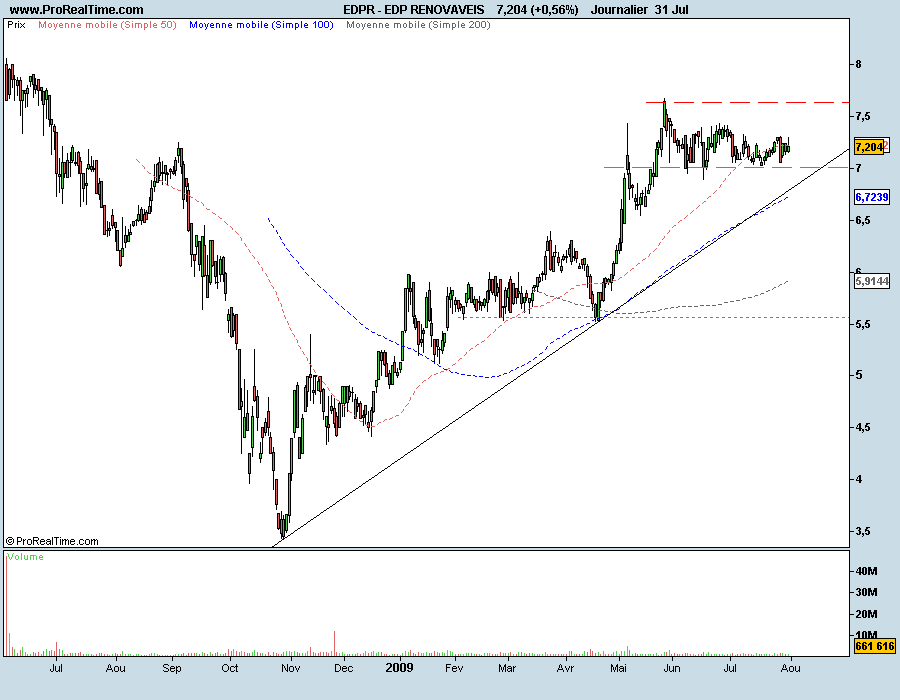Click the Aou label at the time axis end
The image size is (900, 700).
pos(791,668)
